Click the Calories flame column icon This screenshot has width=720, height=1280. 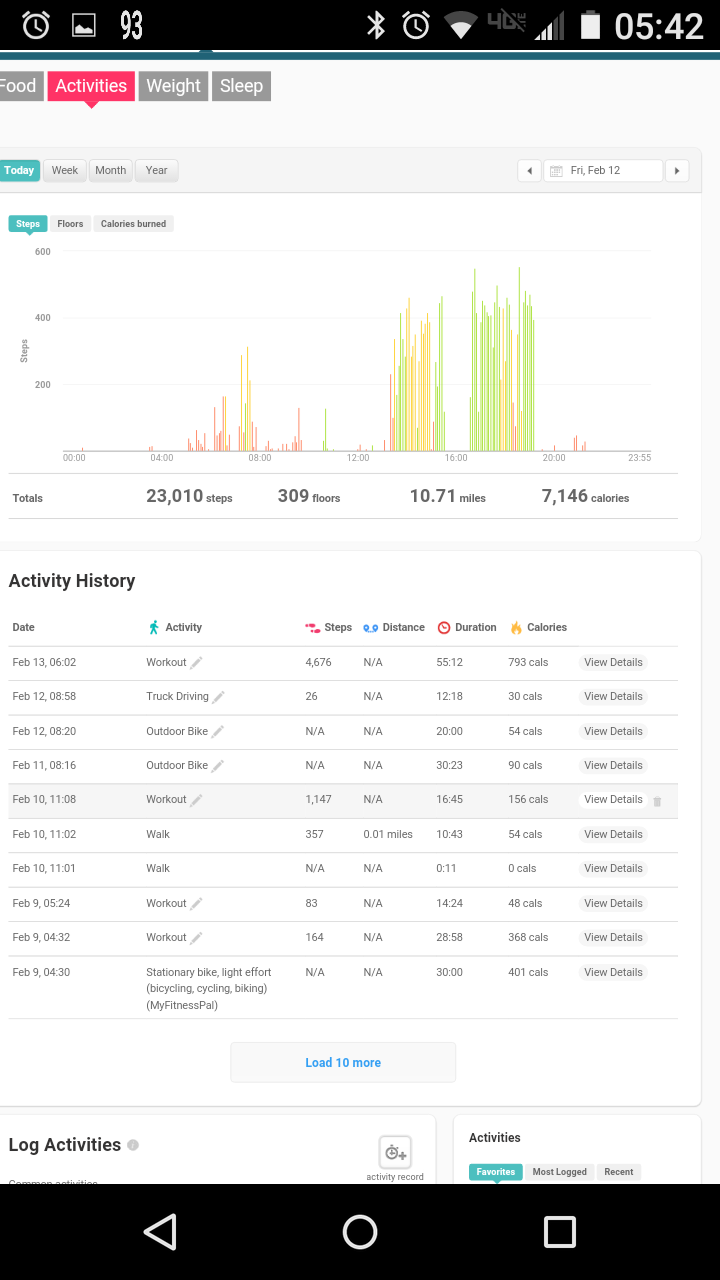point(516,628)
